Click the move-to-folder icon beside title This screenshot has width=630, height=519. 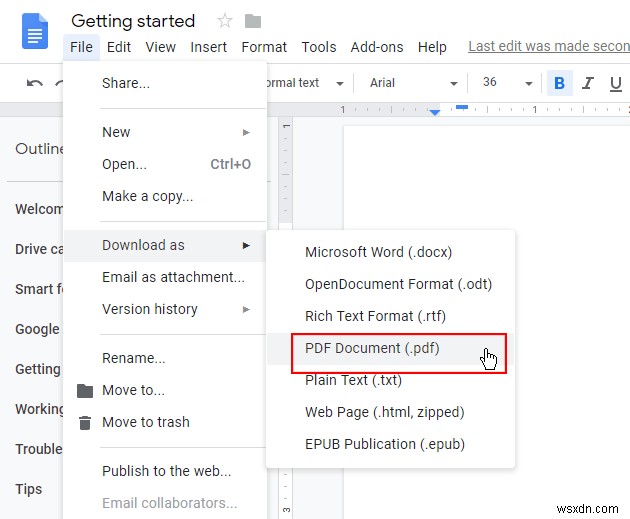pyautogui.click(x=253, y=21)
